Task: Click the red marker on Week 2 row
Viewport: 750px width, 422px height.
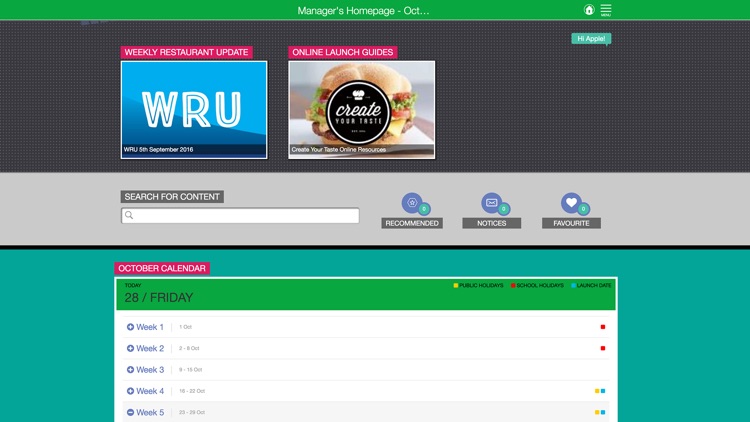Action: click(x=603, y=348)
